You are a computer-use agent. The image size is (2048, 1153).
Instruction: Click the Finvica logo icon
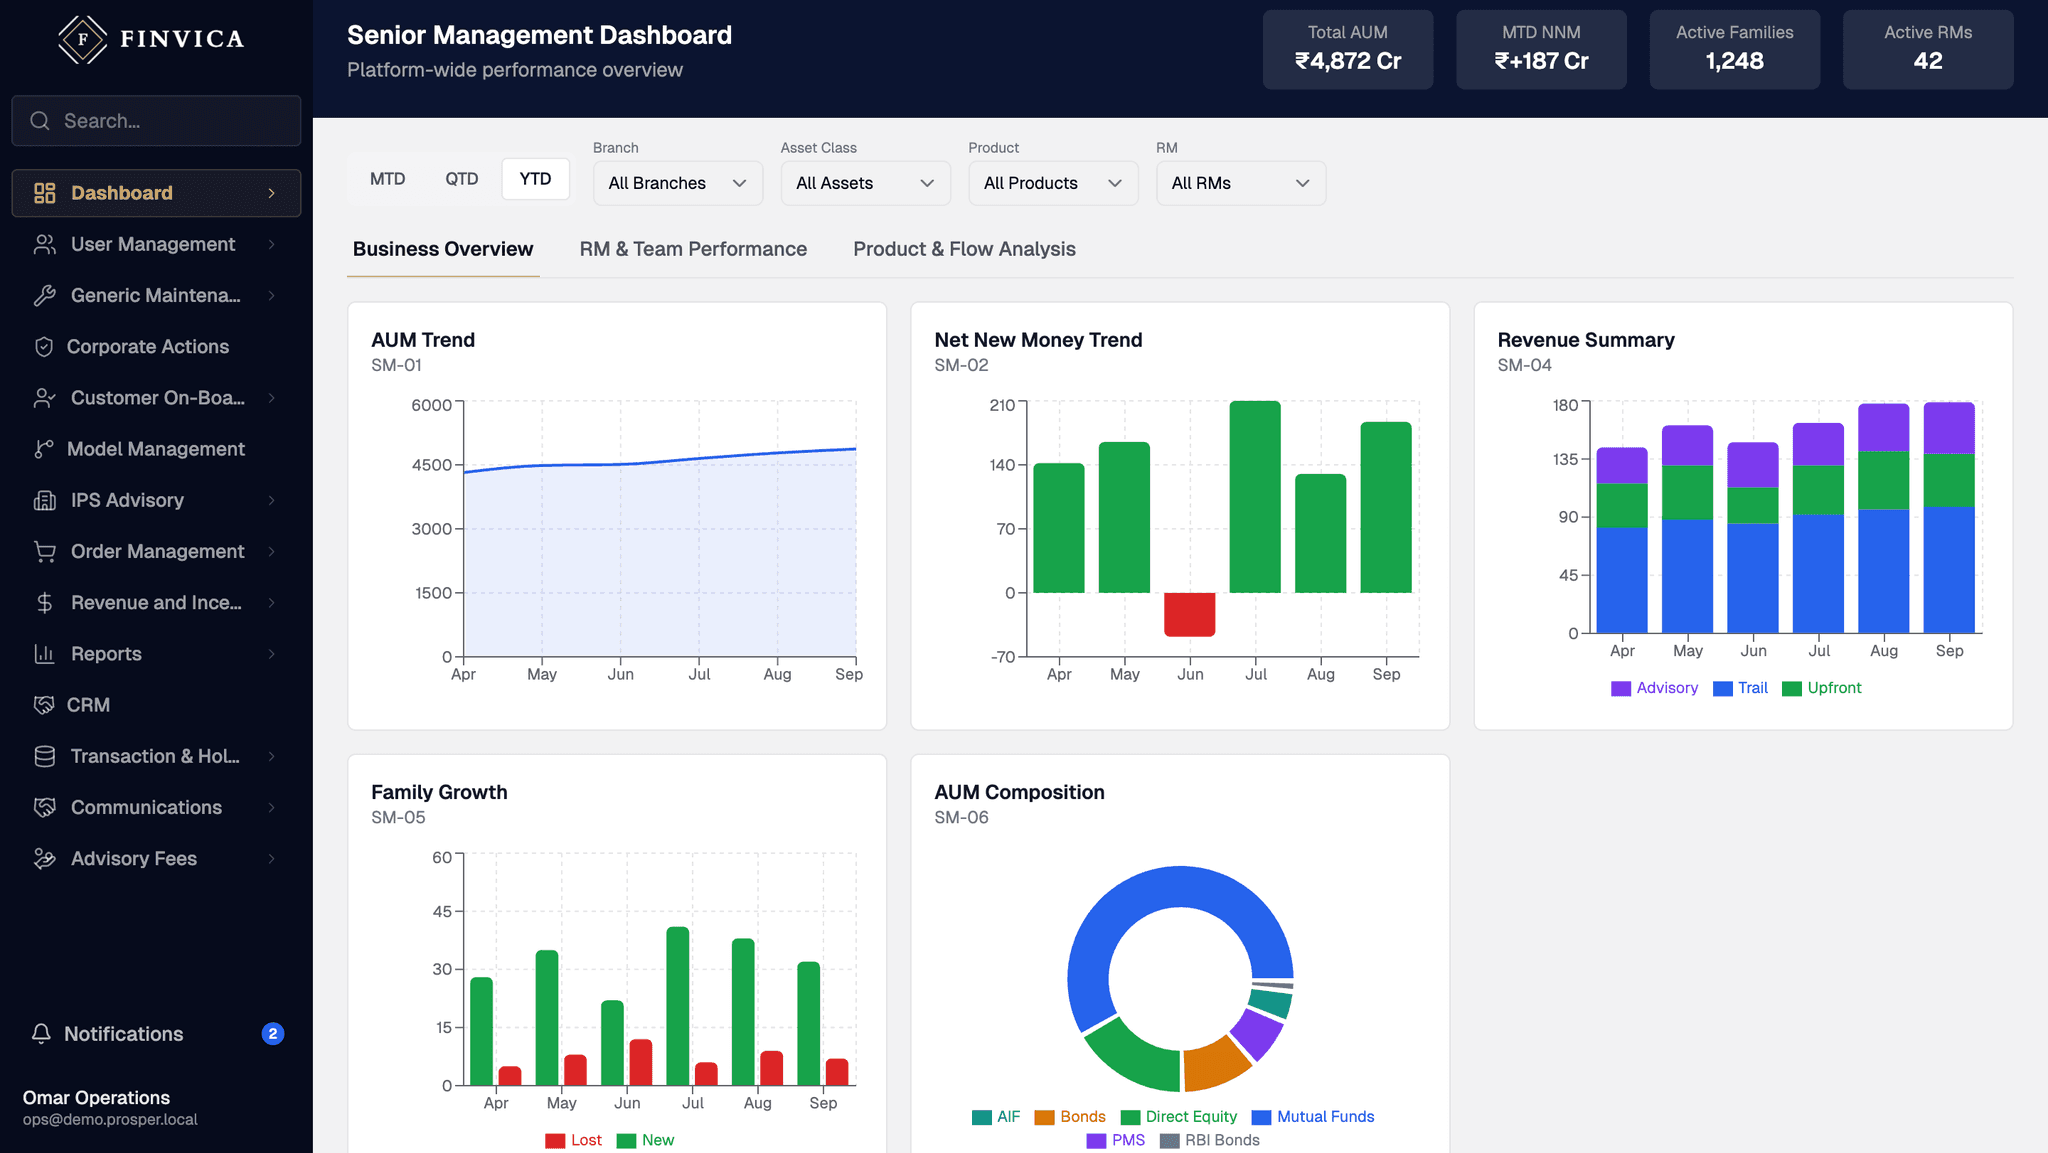click(x=83, y=39)
